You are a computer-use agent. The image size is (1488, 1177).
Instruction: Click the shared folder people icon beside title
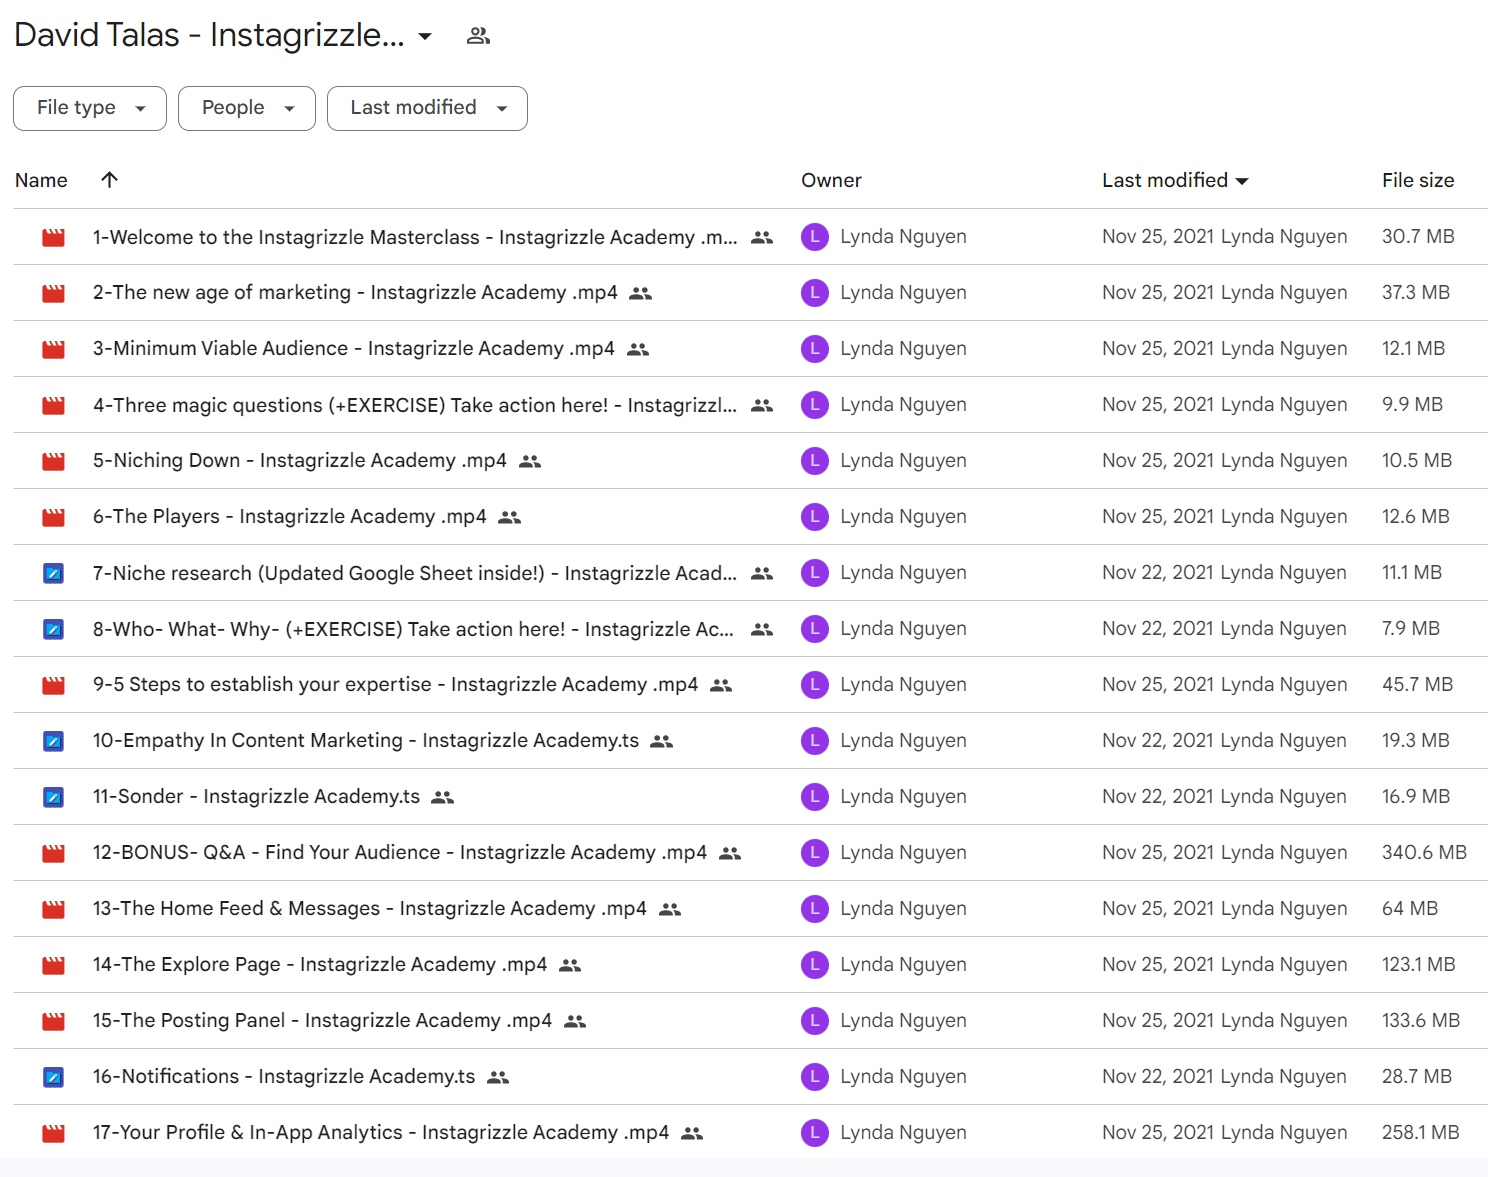point(478,36)
